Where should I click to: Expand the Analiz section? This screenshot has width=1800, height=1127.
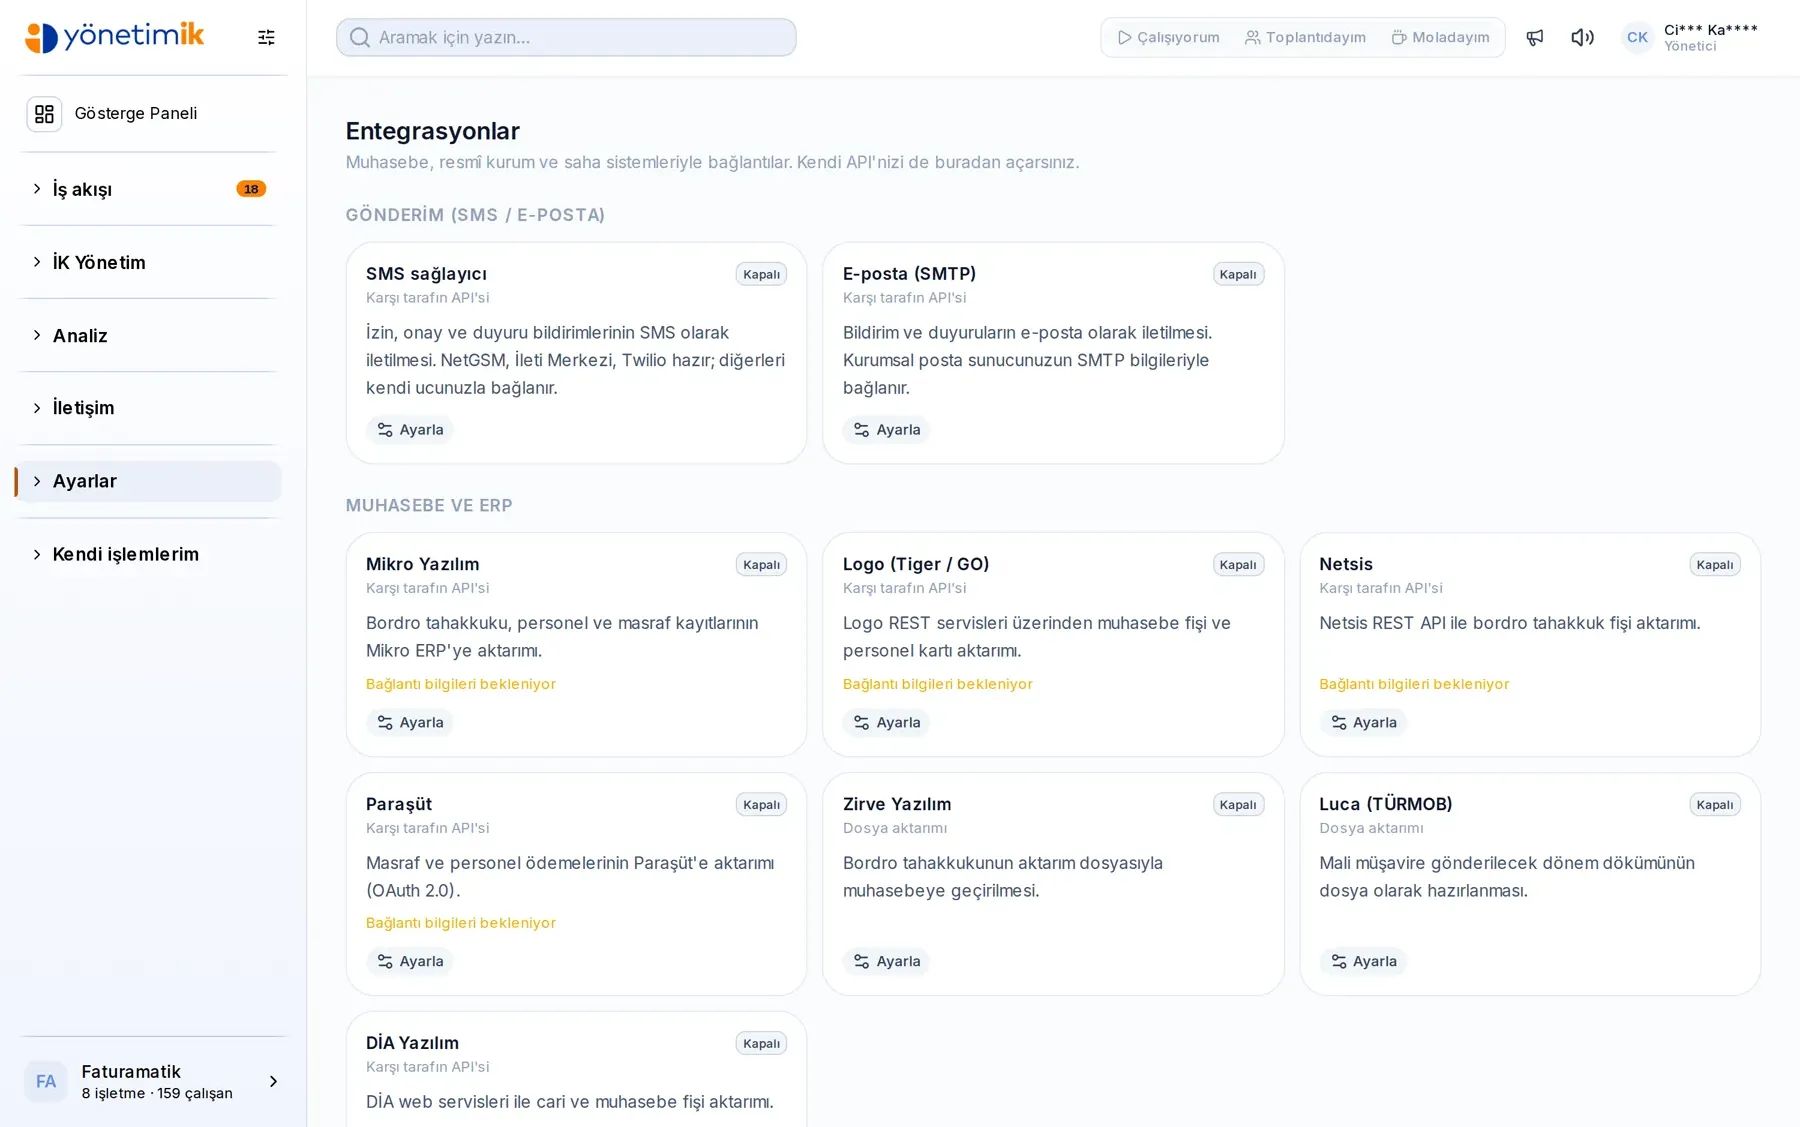tap(148, 335)
